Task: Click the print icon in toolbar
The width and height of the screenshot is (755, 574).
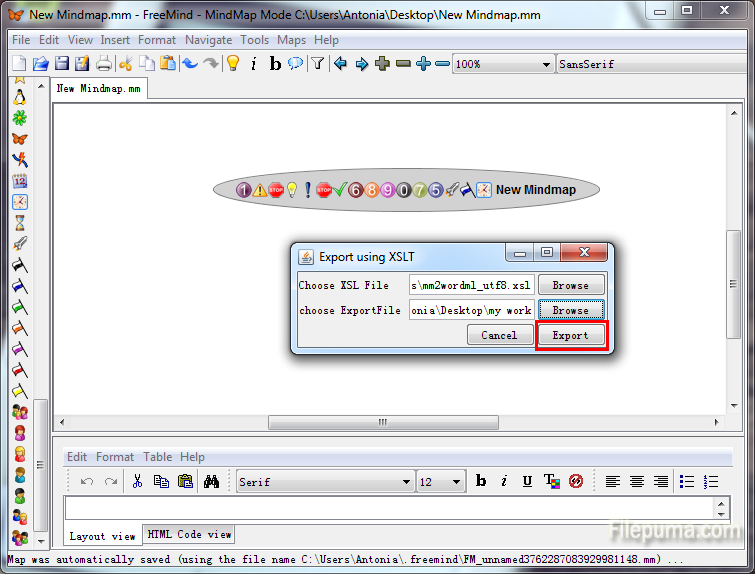Action: 103,64
